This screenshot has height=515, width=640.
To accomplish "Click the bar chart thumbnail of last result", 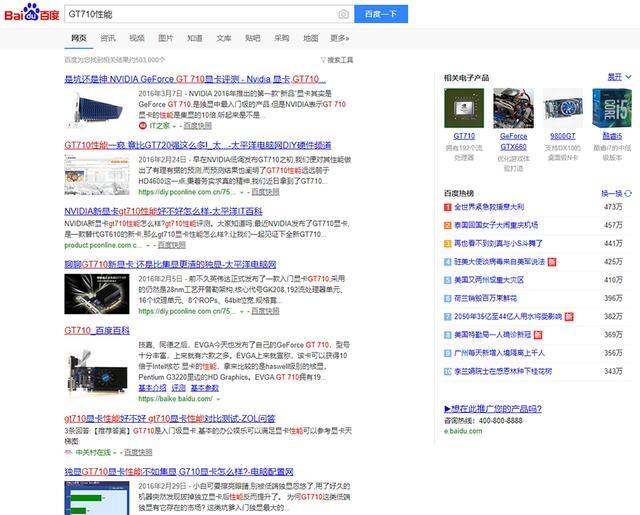I will [97, 498].
